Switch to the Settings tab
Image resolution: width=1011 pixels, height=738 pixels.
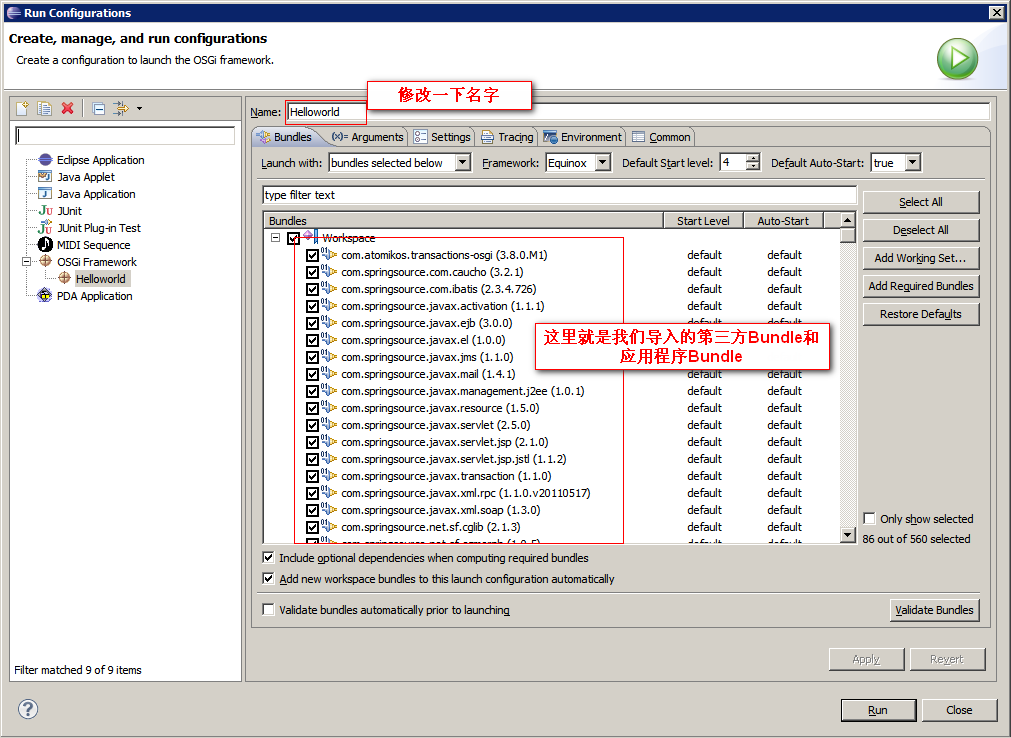click(x=442, y=137)
